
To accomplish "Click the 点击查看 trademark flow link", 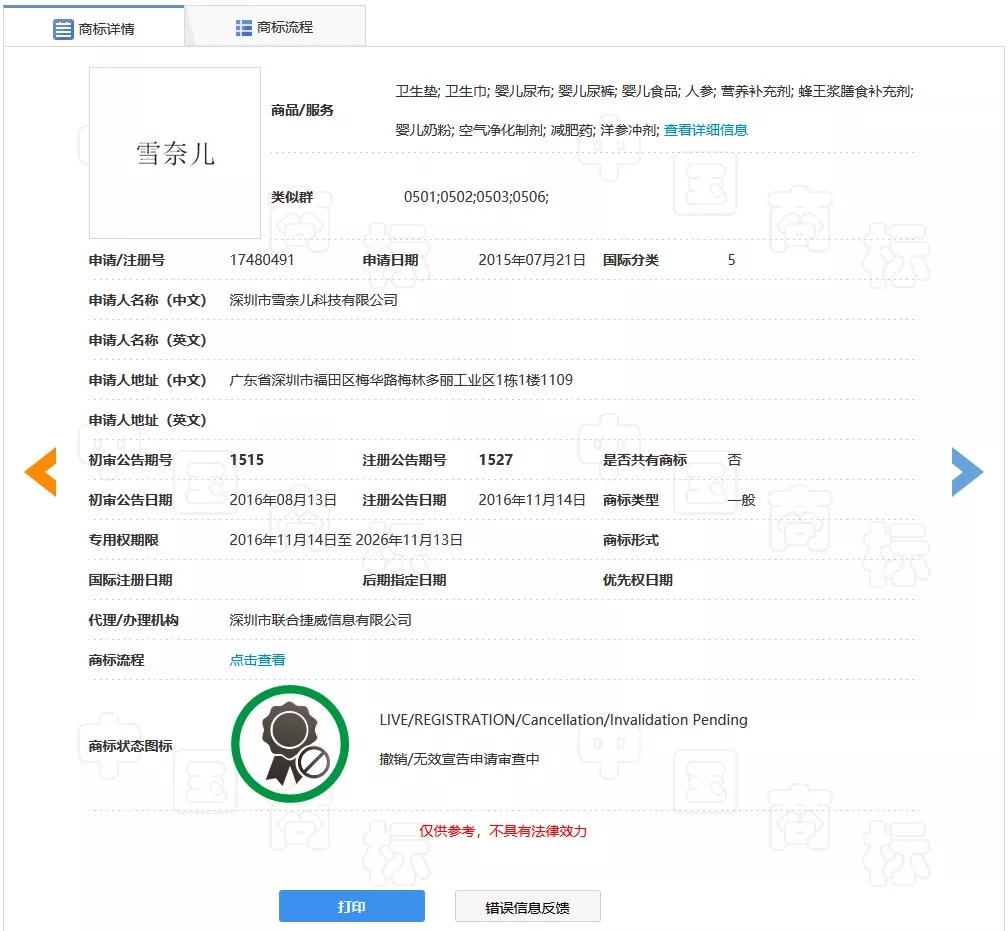I will (x=257, y=660).
